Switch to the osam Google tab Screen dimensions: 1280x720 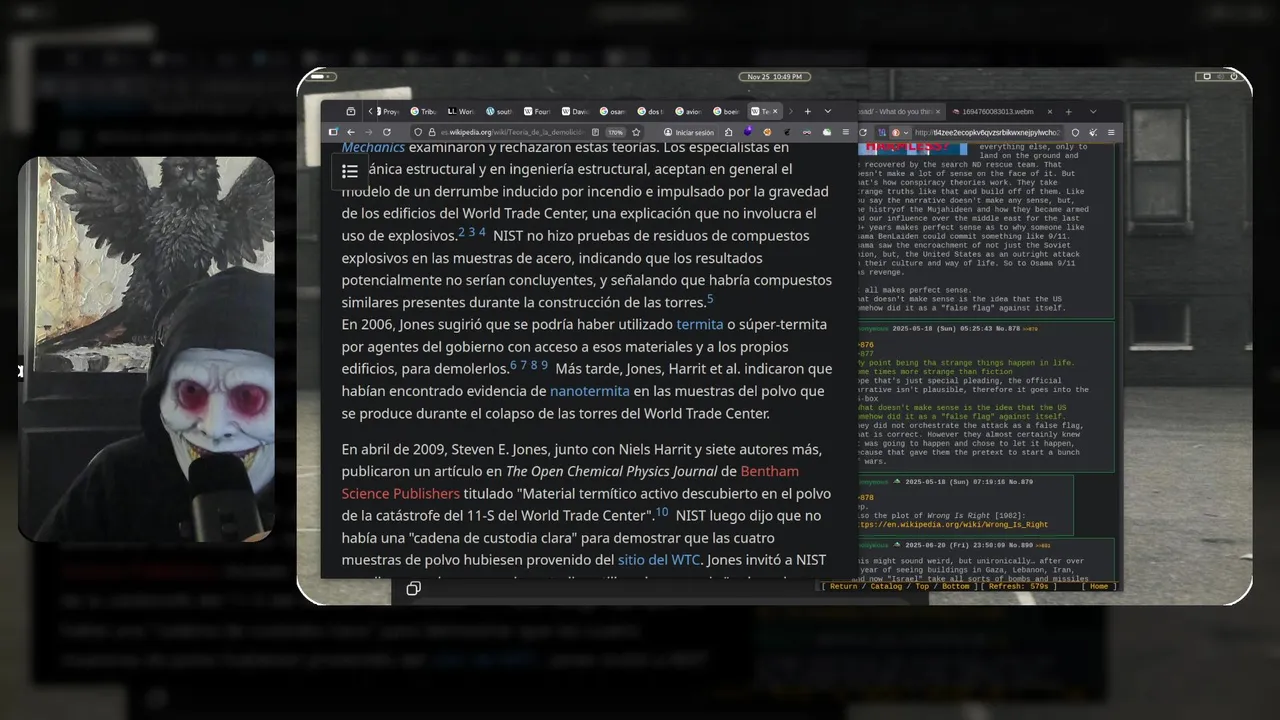point(613,111)
